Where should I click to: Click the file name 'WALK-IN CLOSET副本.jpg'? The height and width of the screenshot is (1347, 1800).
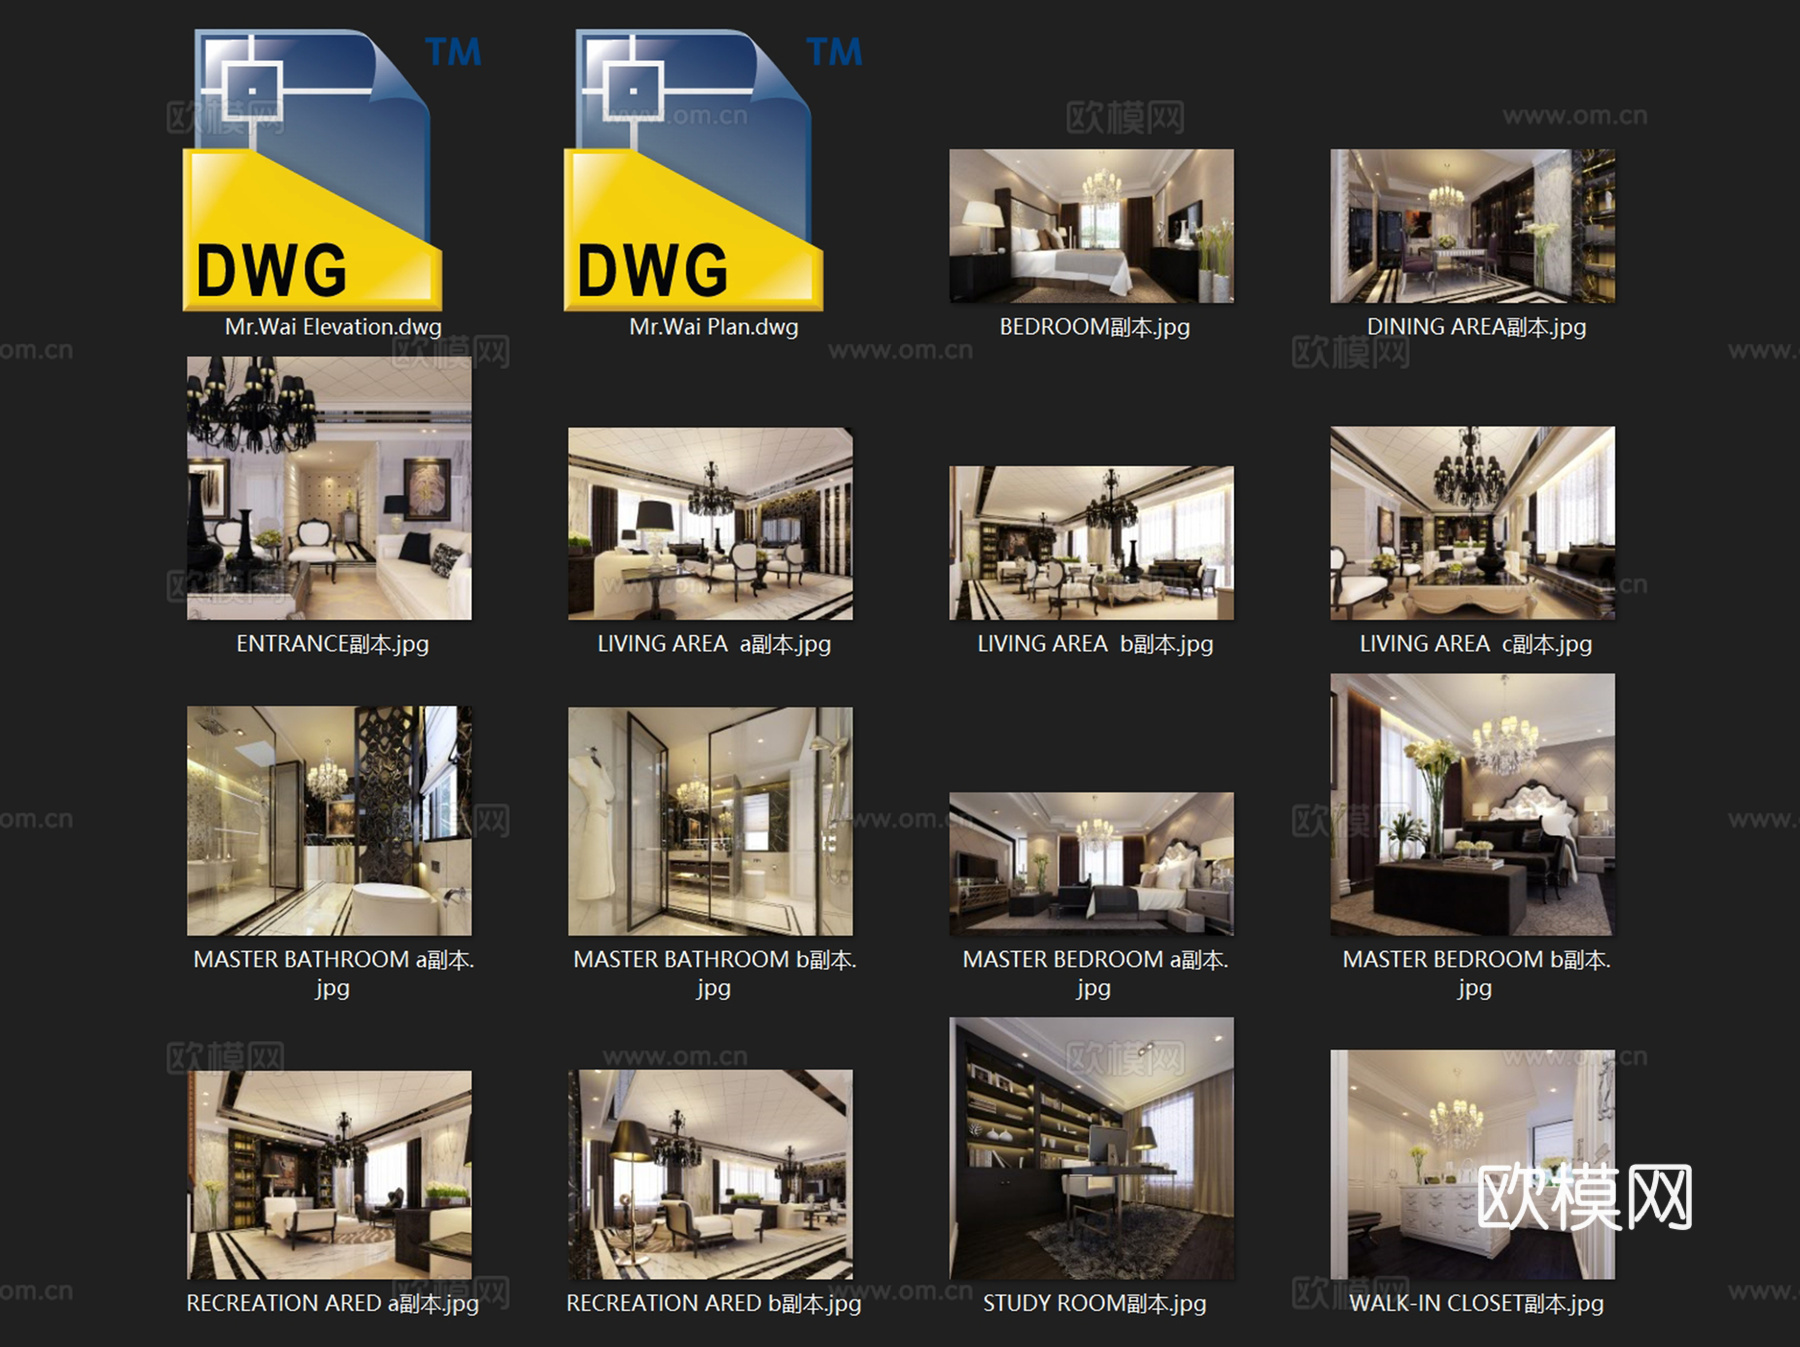(1476, 1304)
